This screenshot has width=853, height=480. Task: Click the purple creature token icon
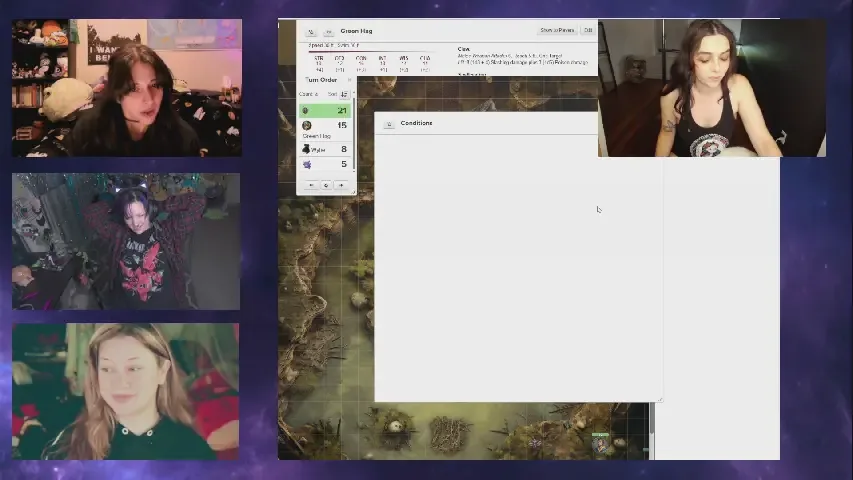coord(307,165)
